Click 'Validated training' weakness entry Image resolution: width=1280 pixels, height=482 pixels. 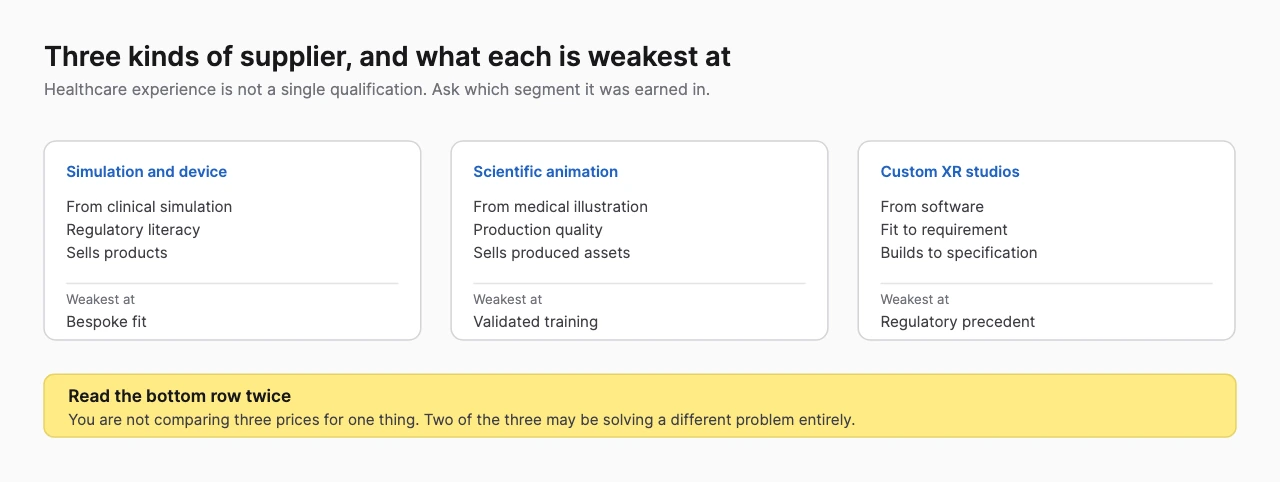pos(536,322)
